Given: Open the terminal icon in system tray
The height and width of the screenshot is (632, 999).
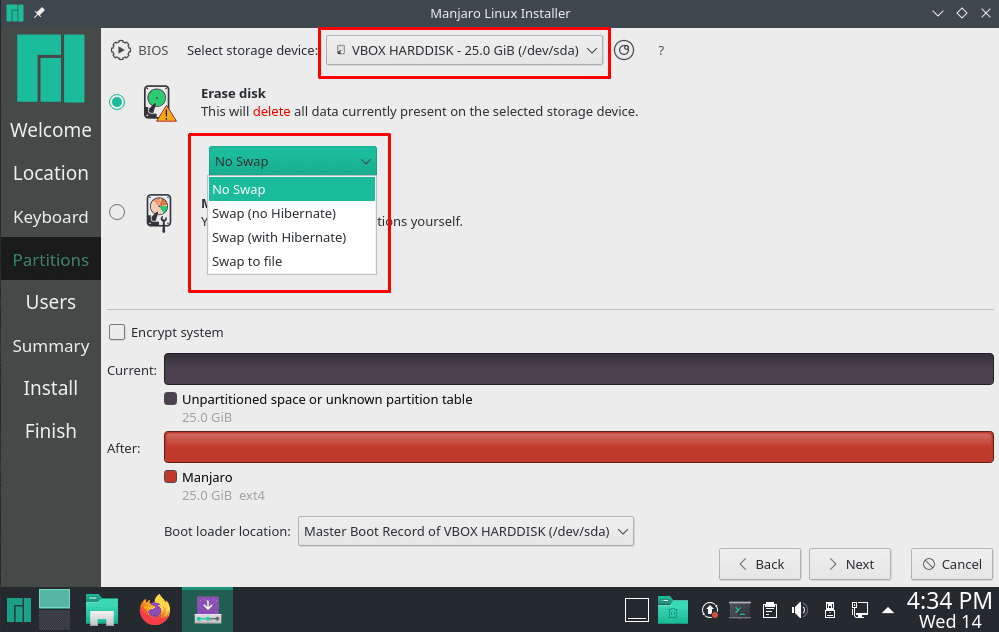Looking at the screenshot, I should (740, 609).
